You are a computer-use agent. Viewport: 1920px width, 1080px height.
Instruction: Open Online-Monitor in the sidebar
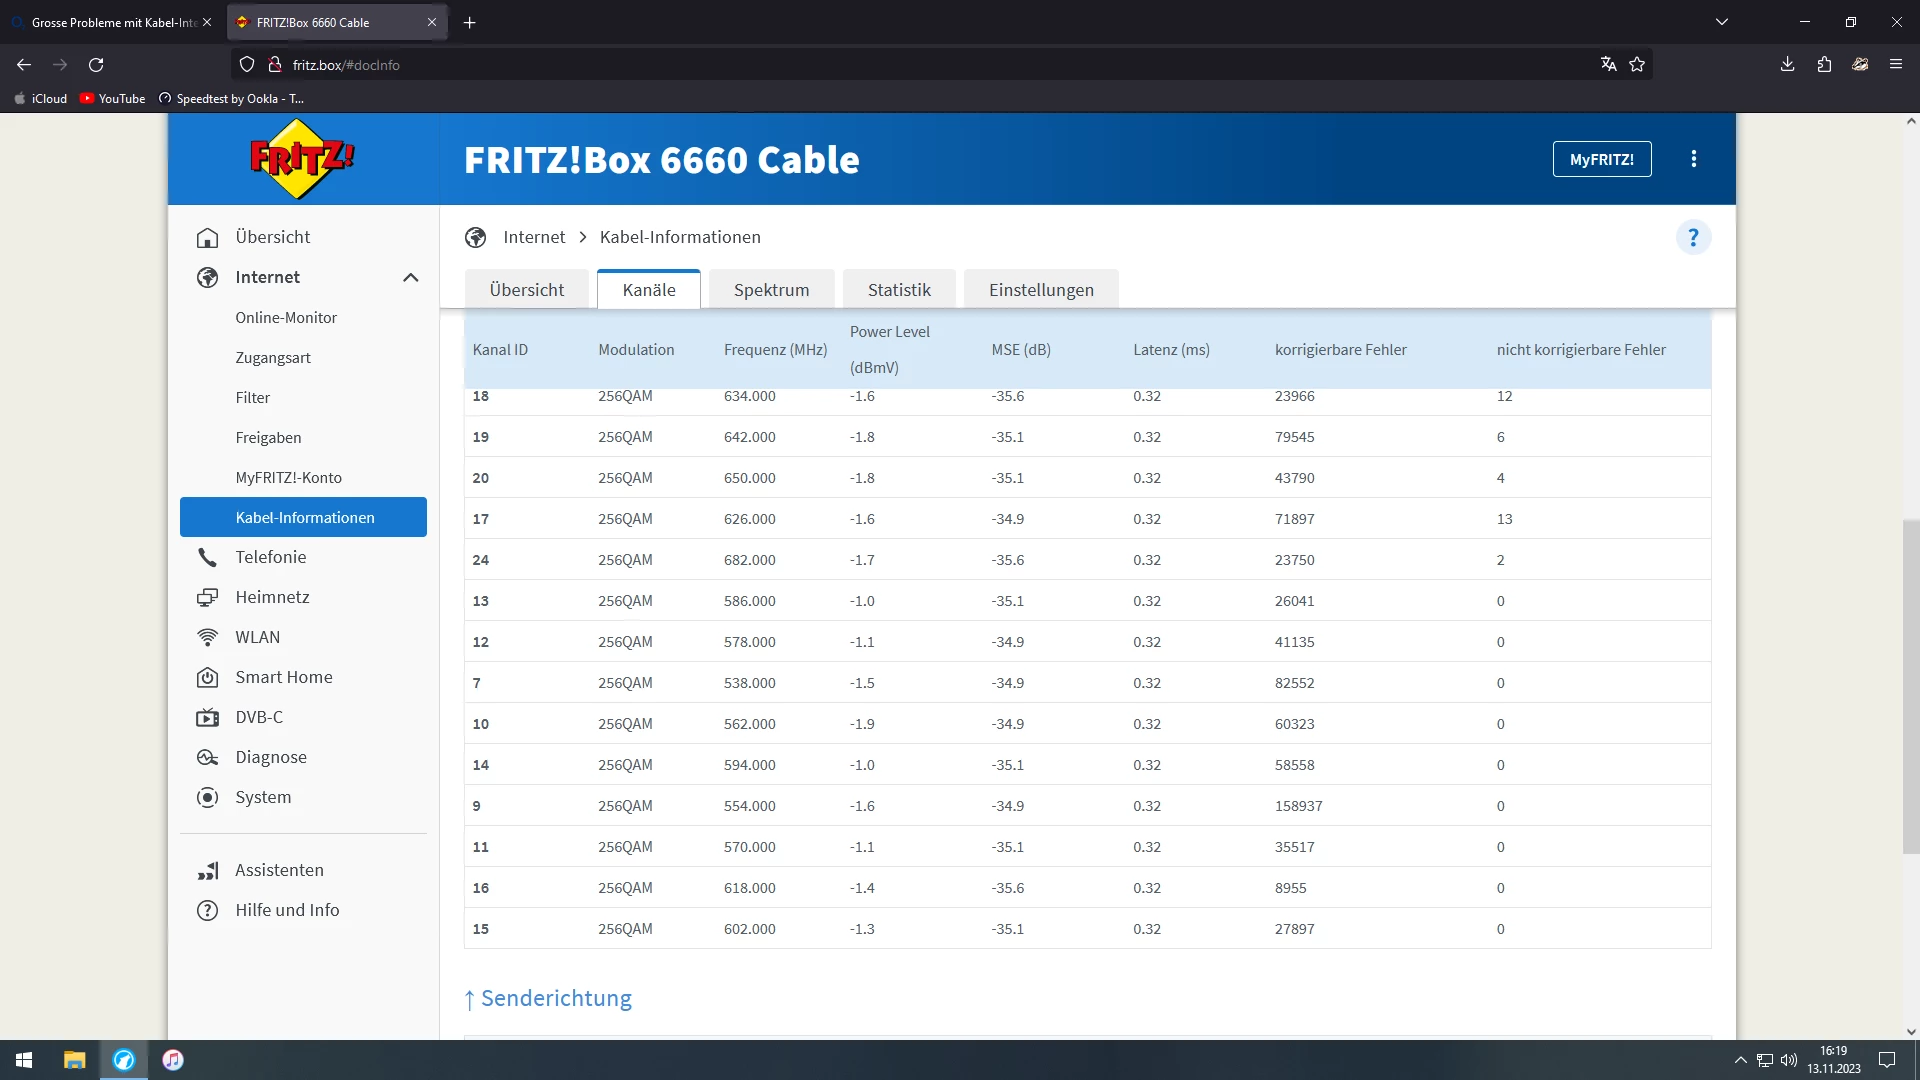[286, 318]
